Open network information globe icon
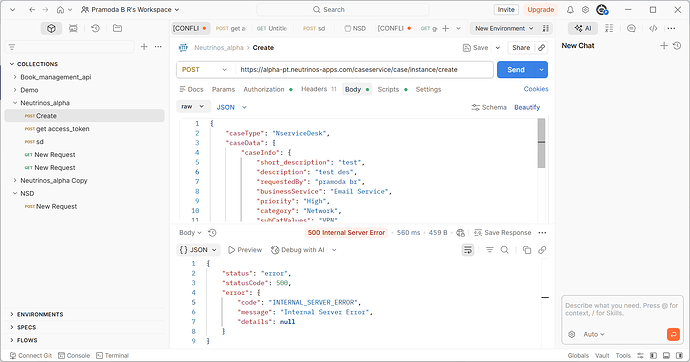 click(460, 233)
